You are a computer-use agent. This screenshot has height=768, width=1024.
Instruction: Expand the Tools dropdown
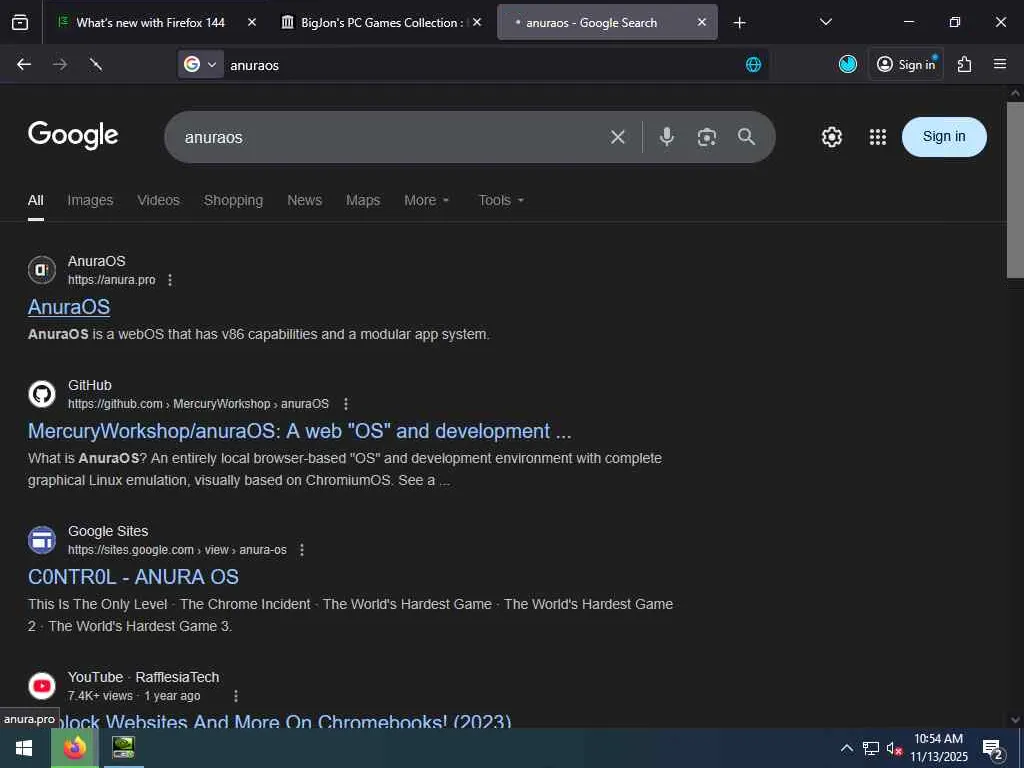pos(501,200)
